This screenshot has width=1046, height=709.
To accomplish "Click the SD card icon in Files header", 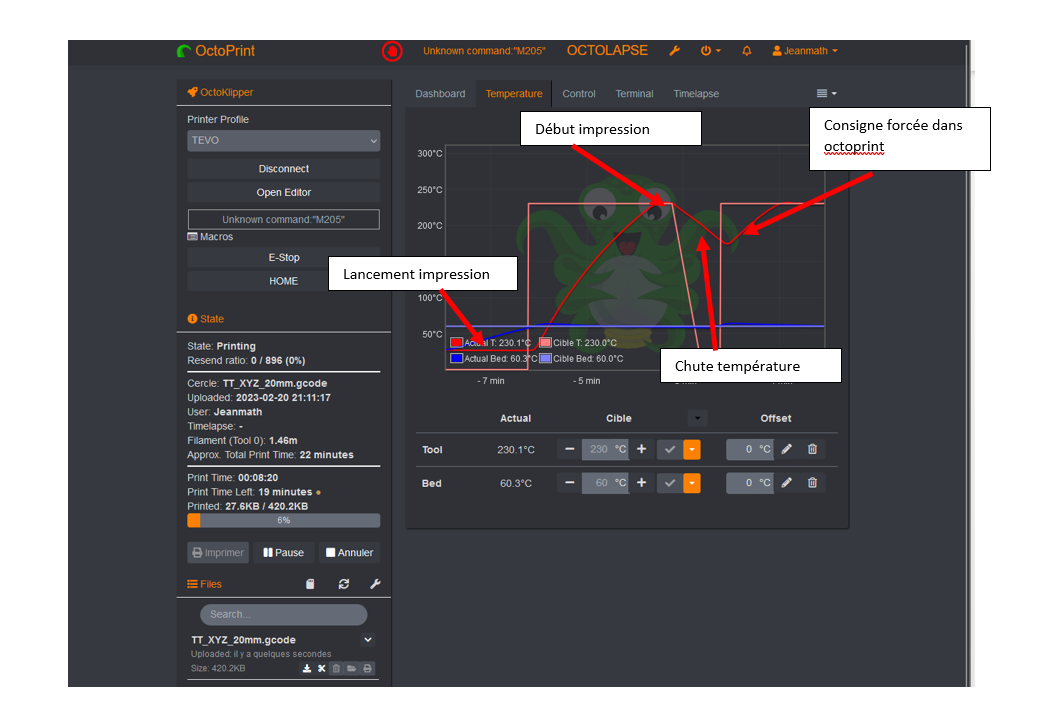I will coord(310,584).
